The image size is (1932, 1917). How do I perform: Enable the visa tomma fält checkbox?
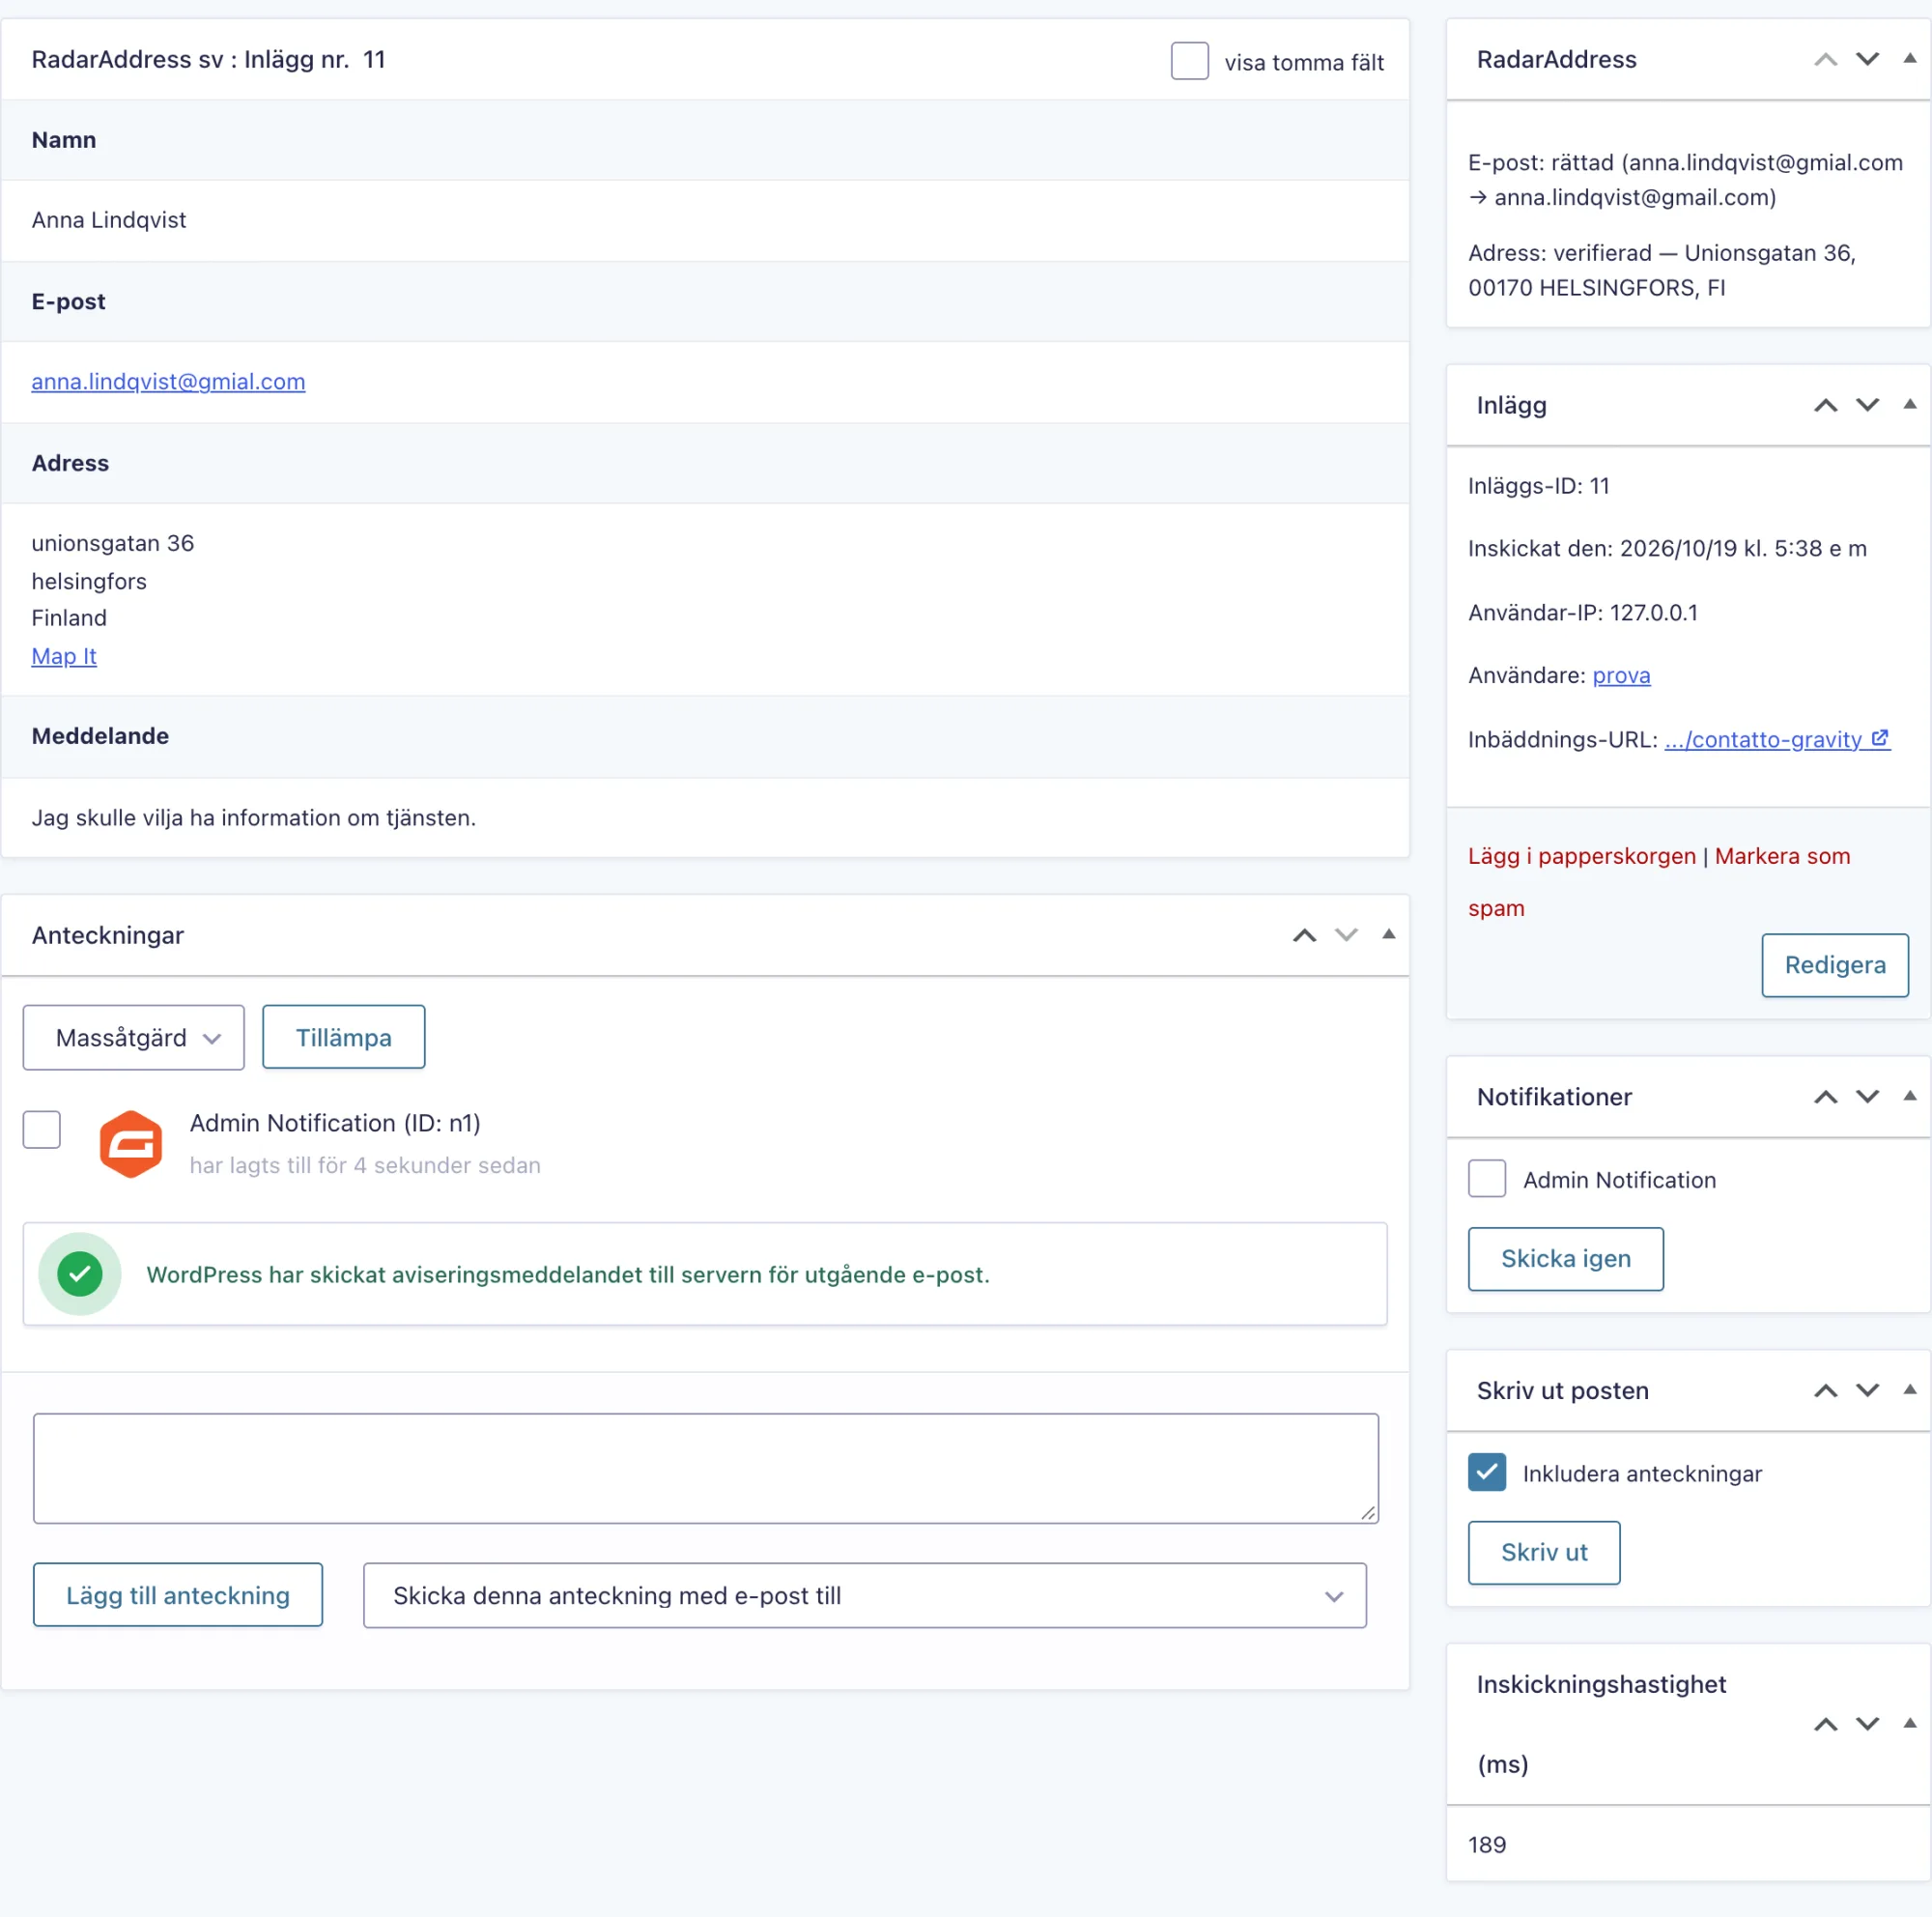[1189, 61]
